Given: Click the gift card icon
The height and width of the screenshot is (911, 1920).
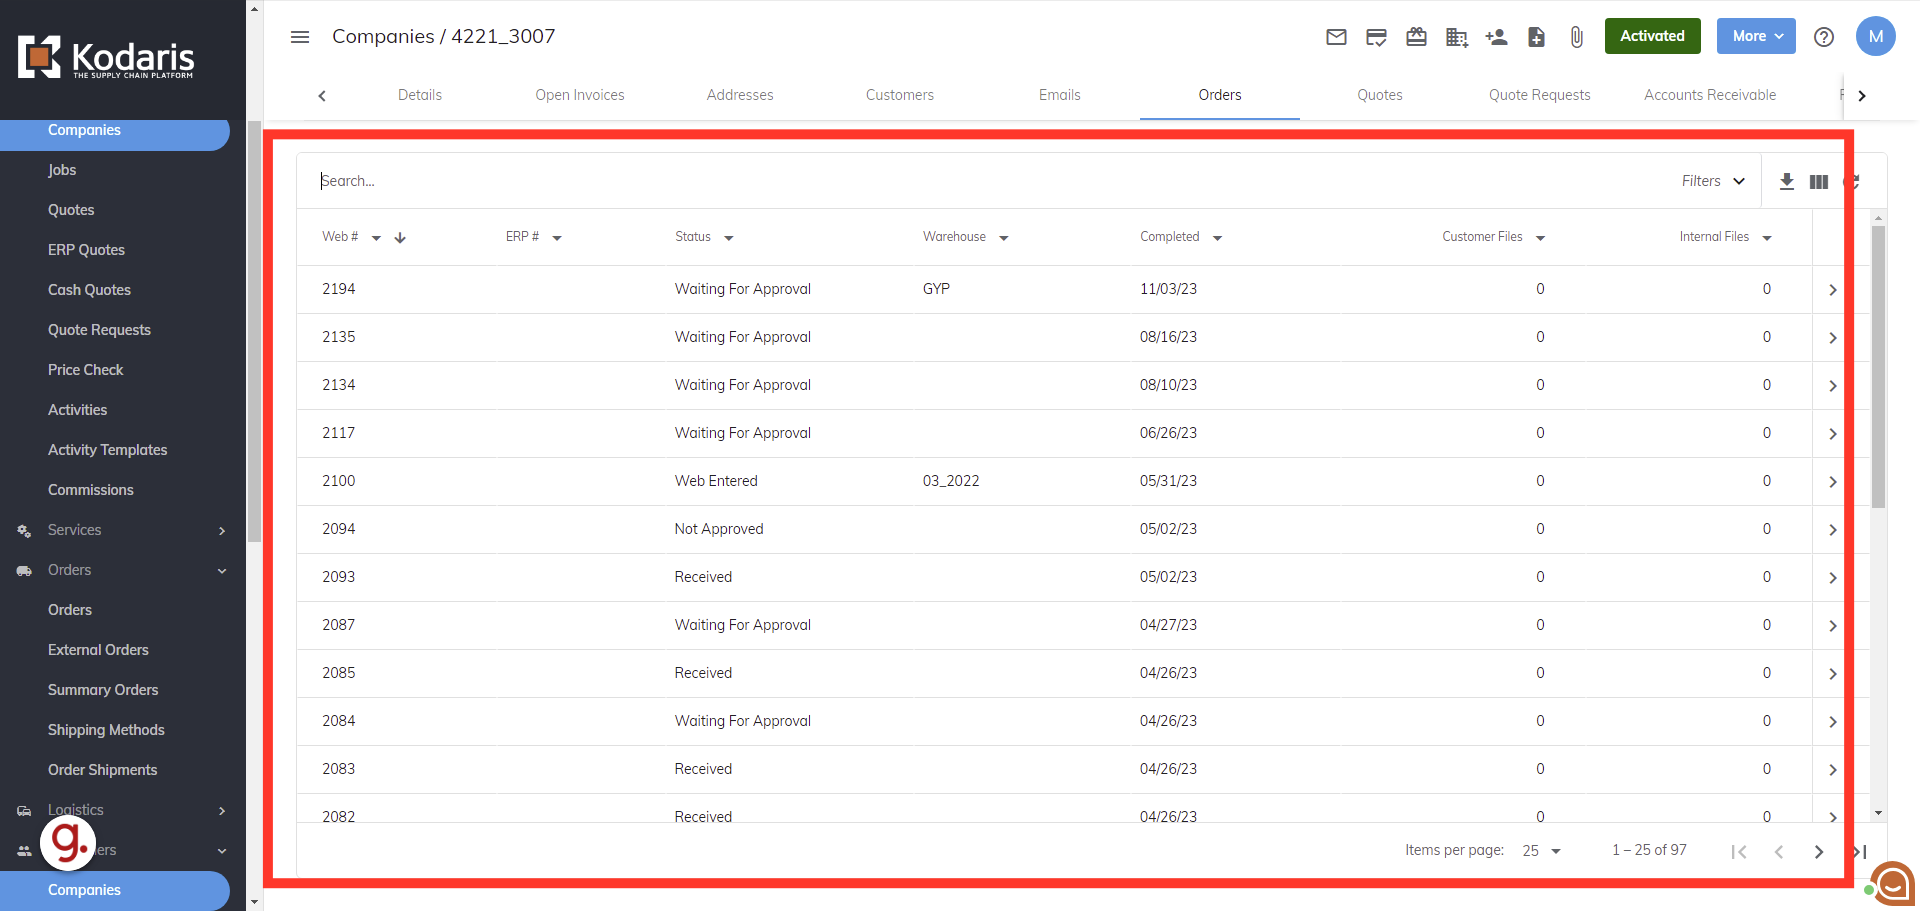Looking at the screenshot, I should tap(1416, 37).
